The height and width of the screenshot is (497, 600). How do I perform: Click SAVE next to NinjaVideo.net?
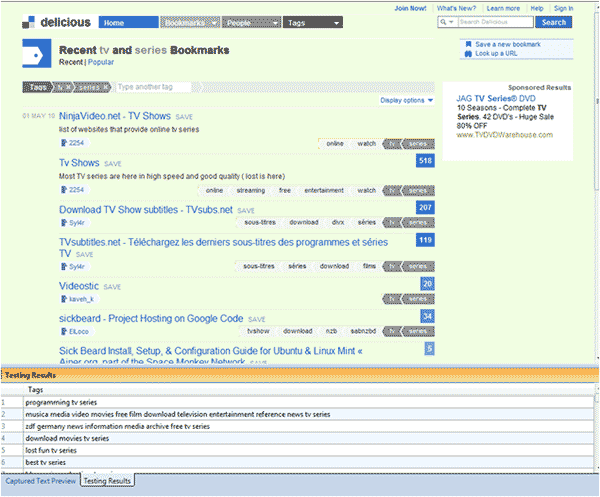pyautogui.click(x=184, y=117)
